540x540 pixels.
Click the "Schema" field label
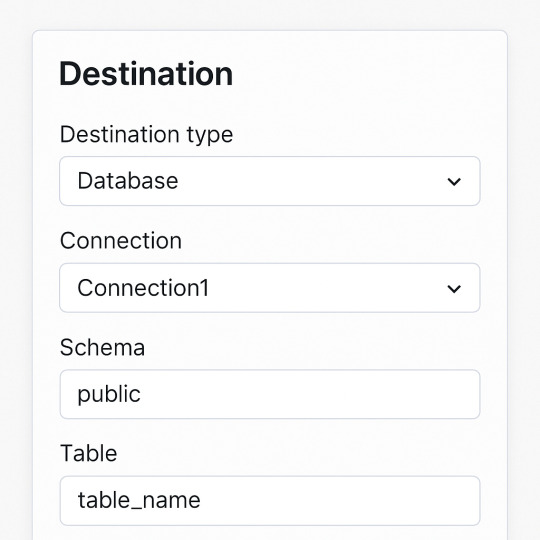pos(102,347)
